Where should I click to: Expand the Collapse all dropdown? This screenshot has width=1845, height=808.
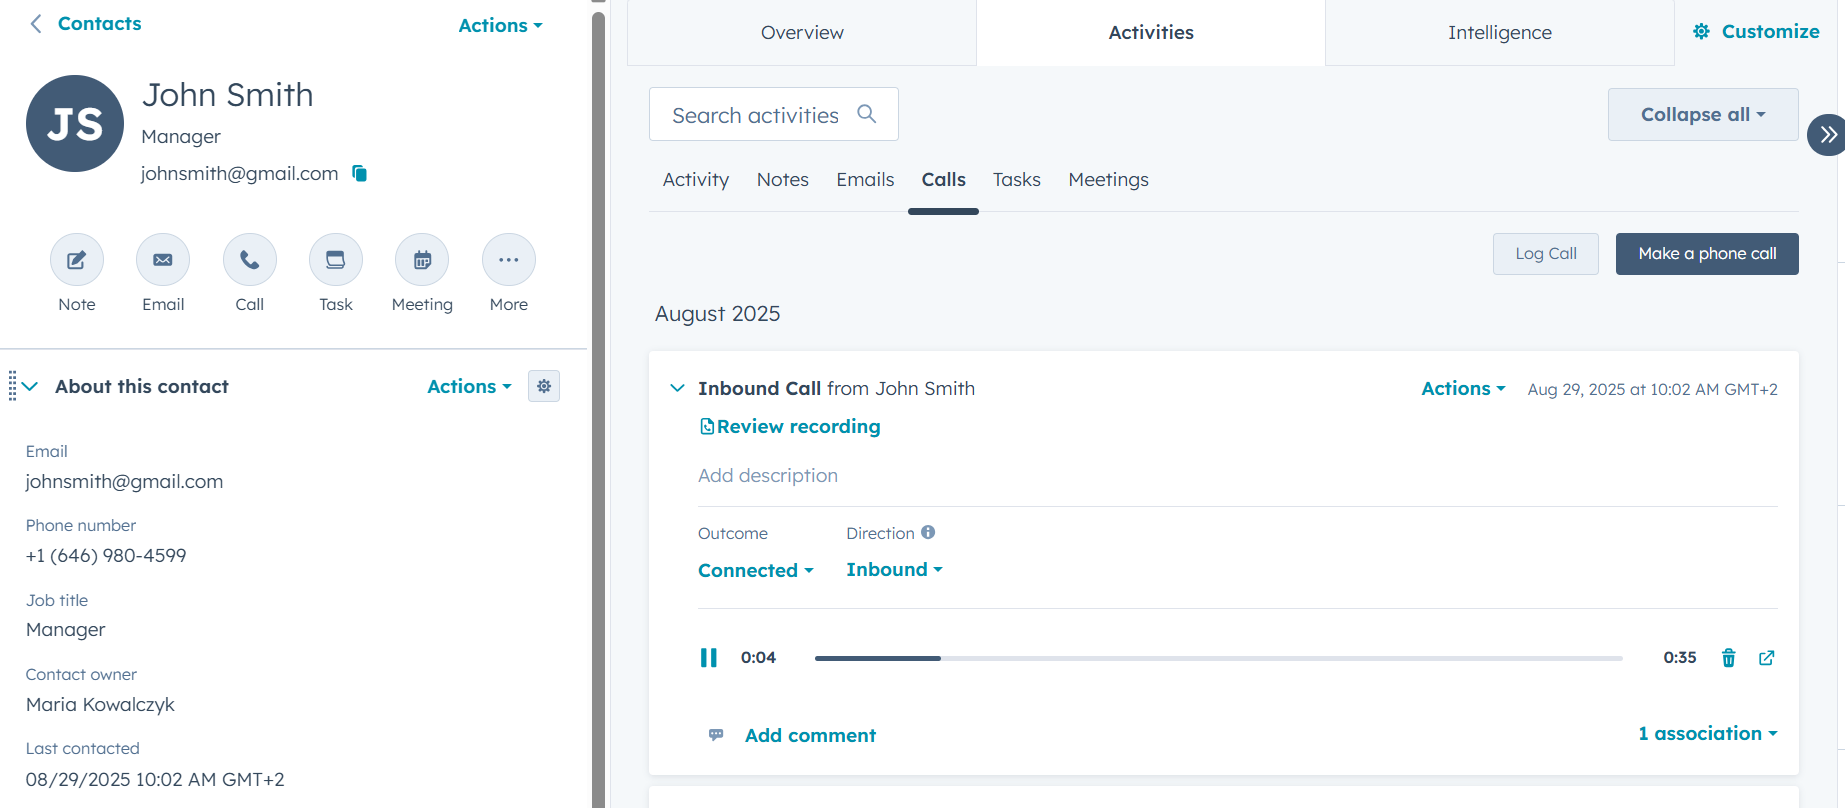1702,115
